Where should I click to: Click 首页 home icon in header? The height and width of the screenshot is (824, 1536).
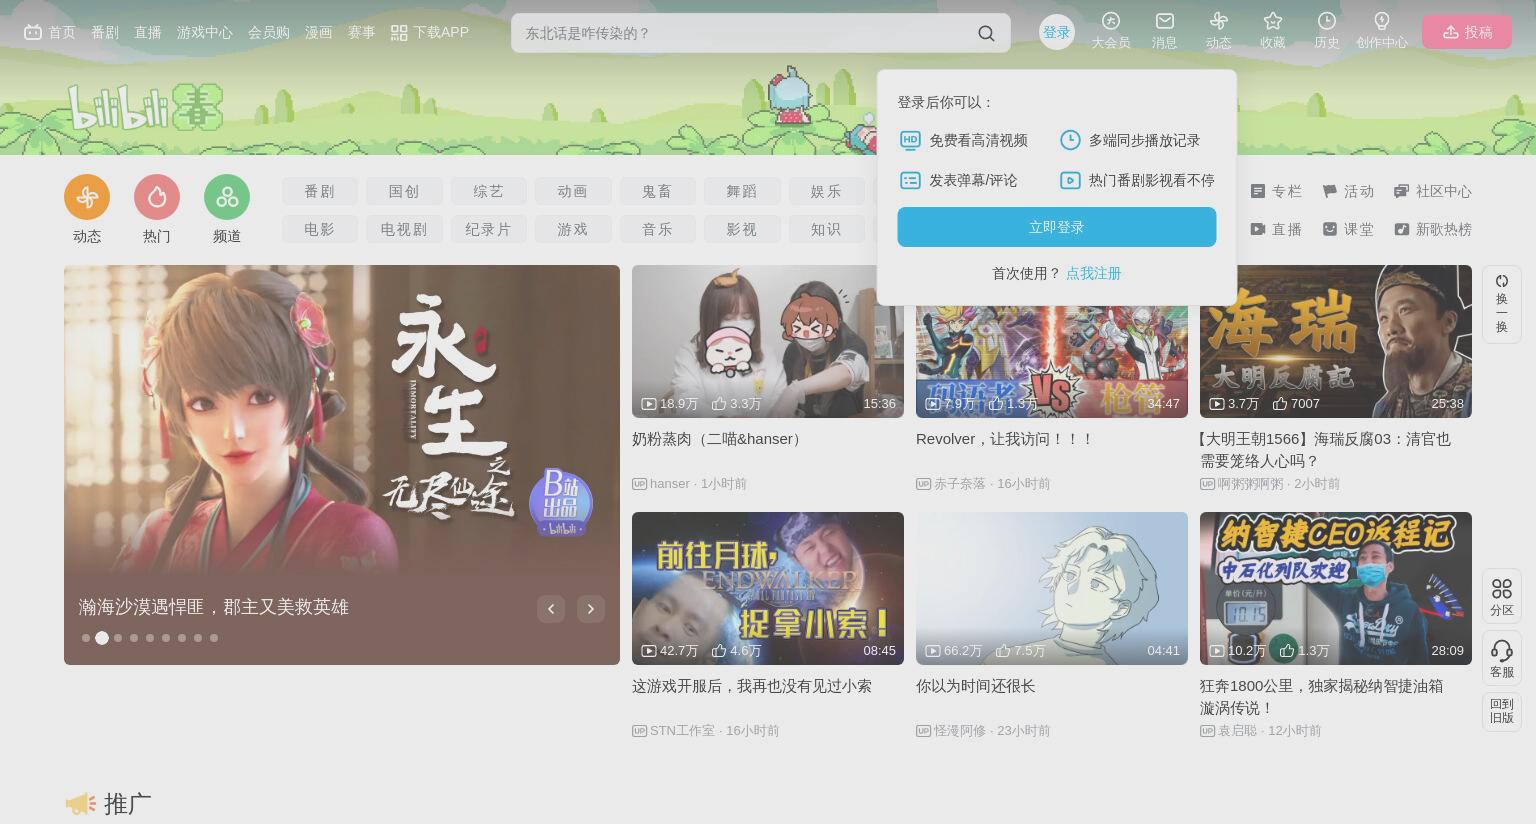[50, 33]
